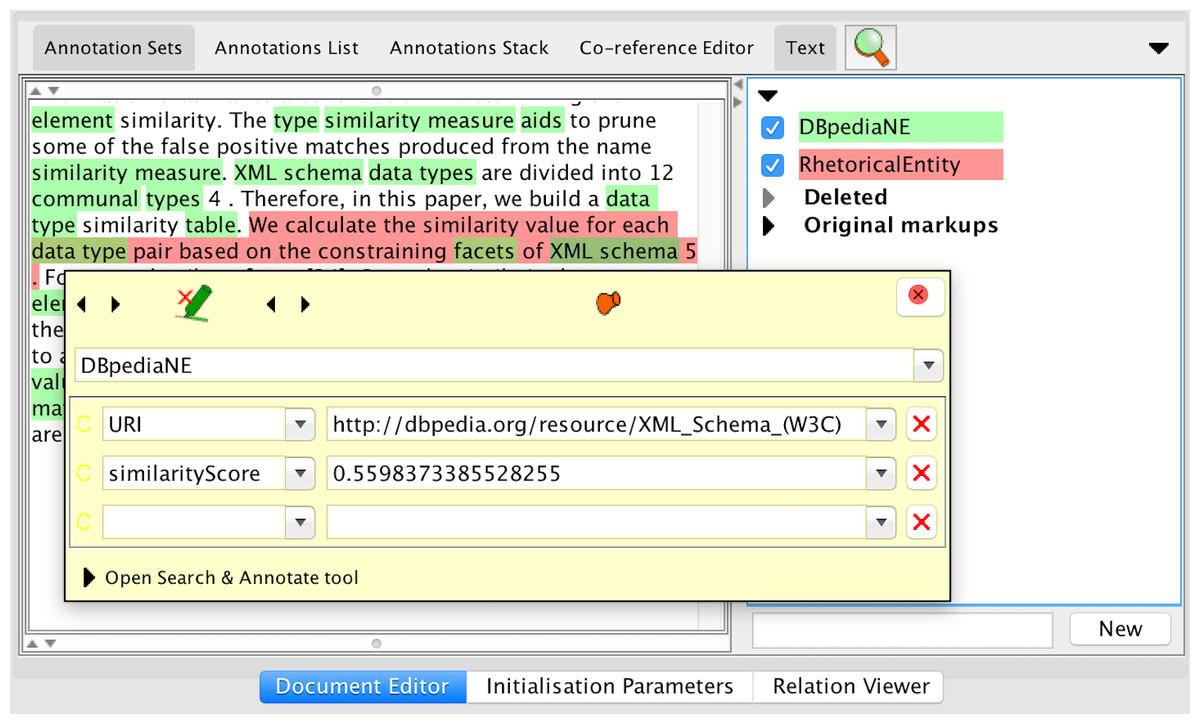Open the Annotations Stack tab

click(x=469, y=48)
